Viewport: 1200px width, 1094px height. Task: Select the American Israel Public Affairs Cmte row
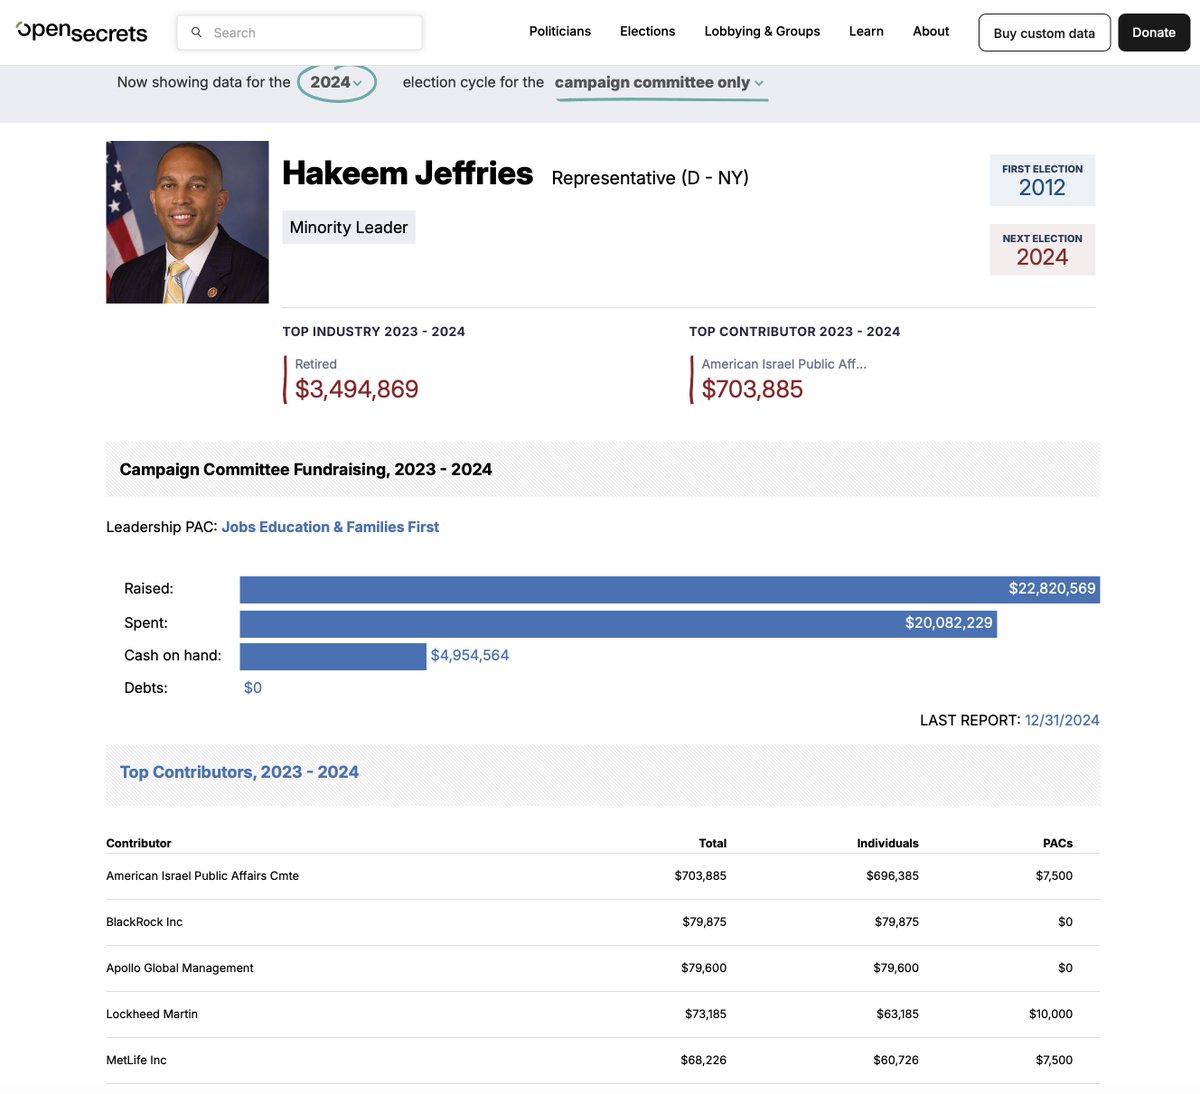(x=203, y=875)
